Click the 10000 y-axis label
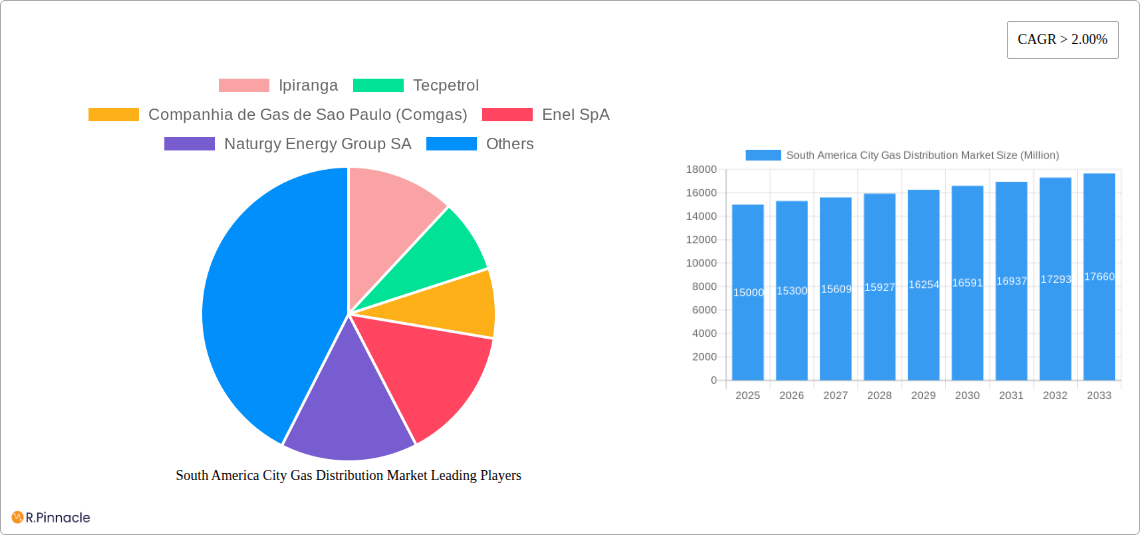 point(702,263)
